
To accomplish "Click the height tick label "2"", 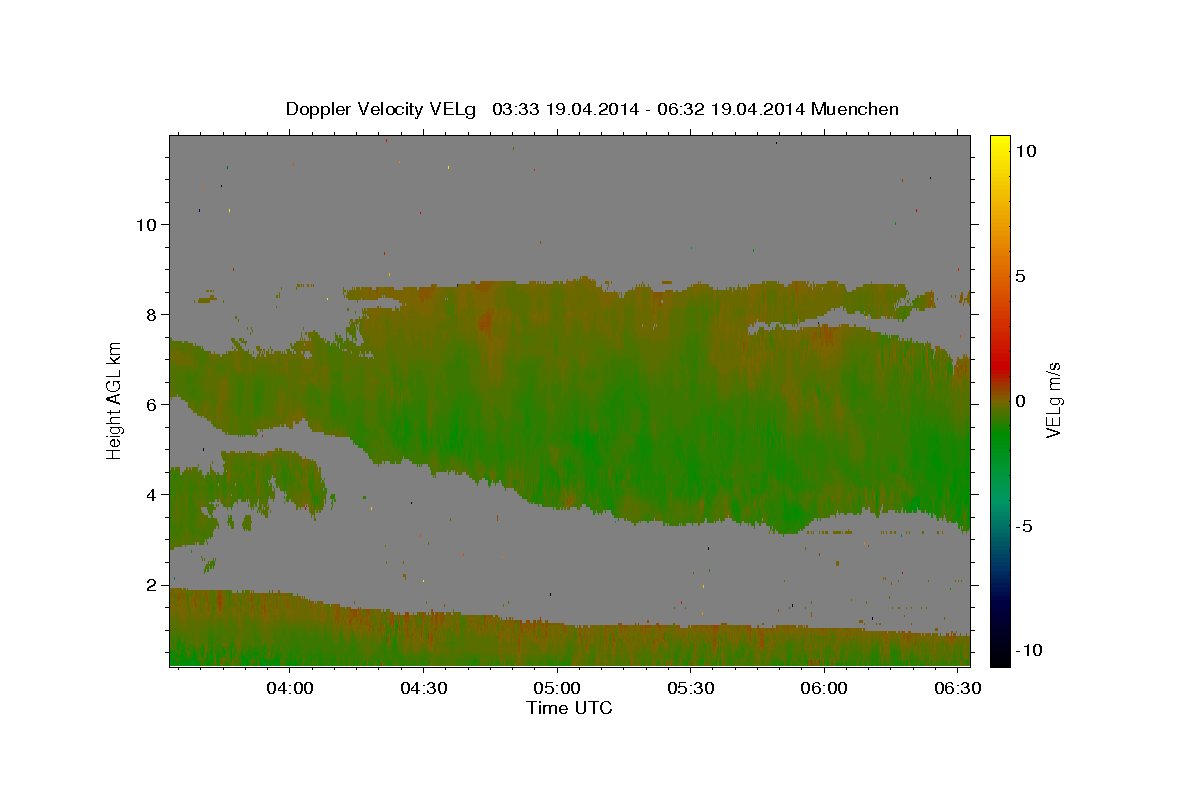I will tap(152, 584).
